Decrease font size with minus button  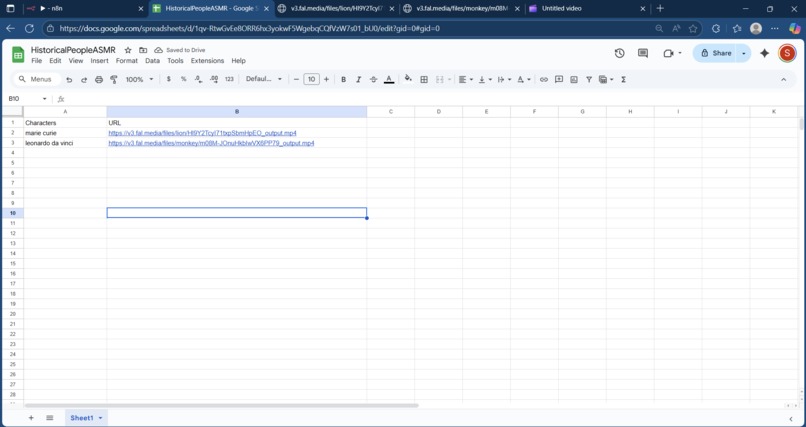pos(296,79)
